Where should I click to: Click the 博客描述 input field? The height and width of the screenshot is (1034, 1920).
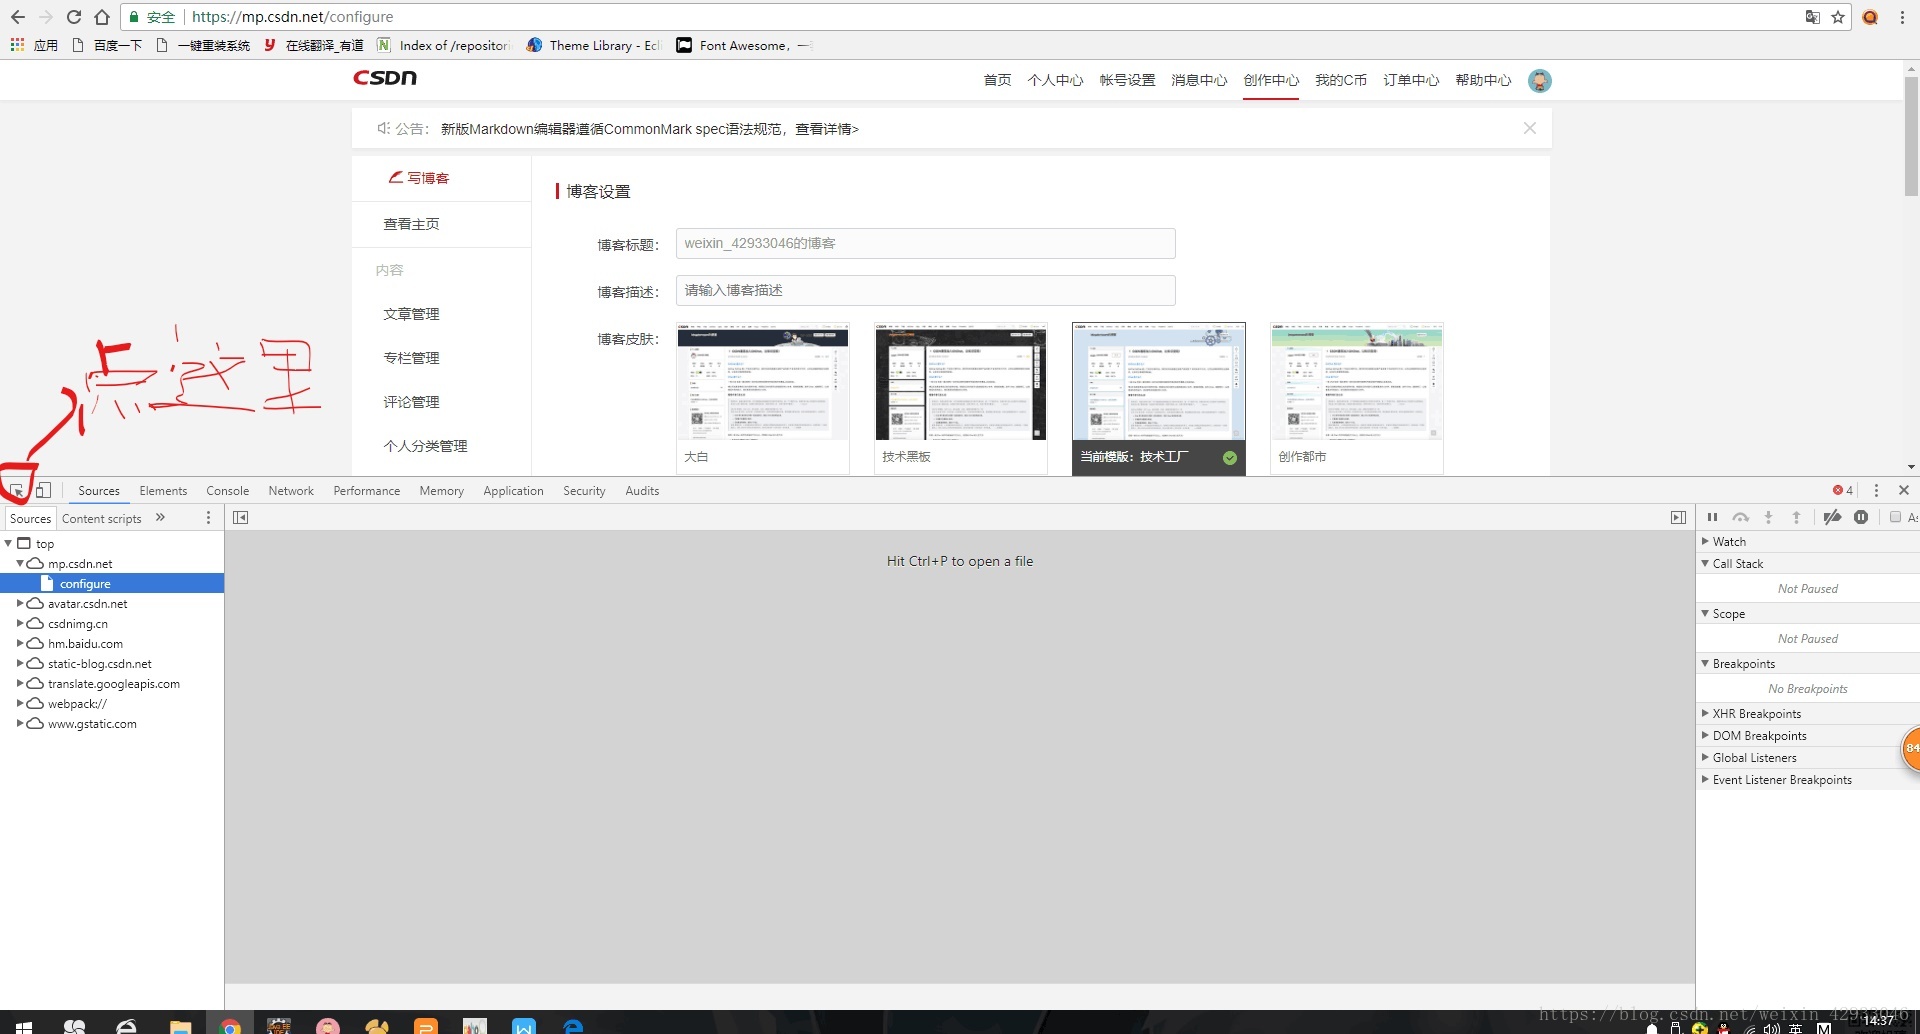coord(925,290)
